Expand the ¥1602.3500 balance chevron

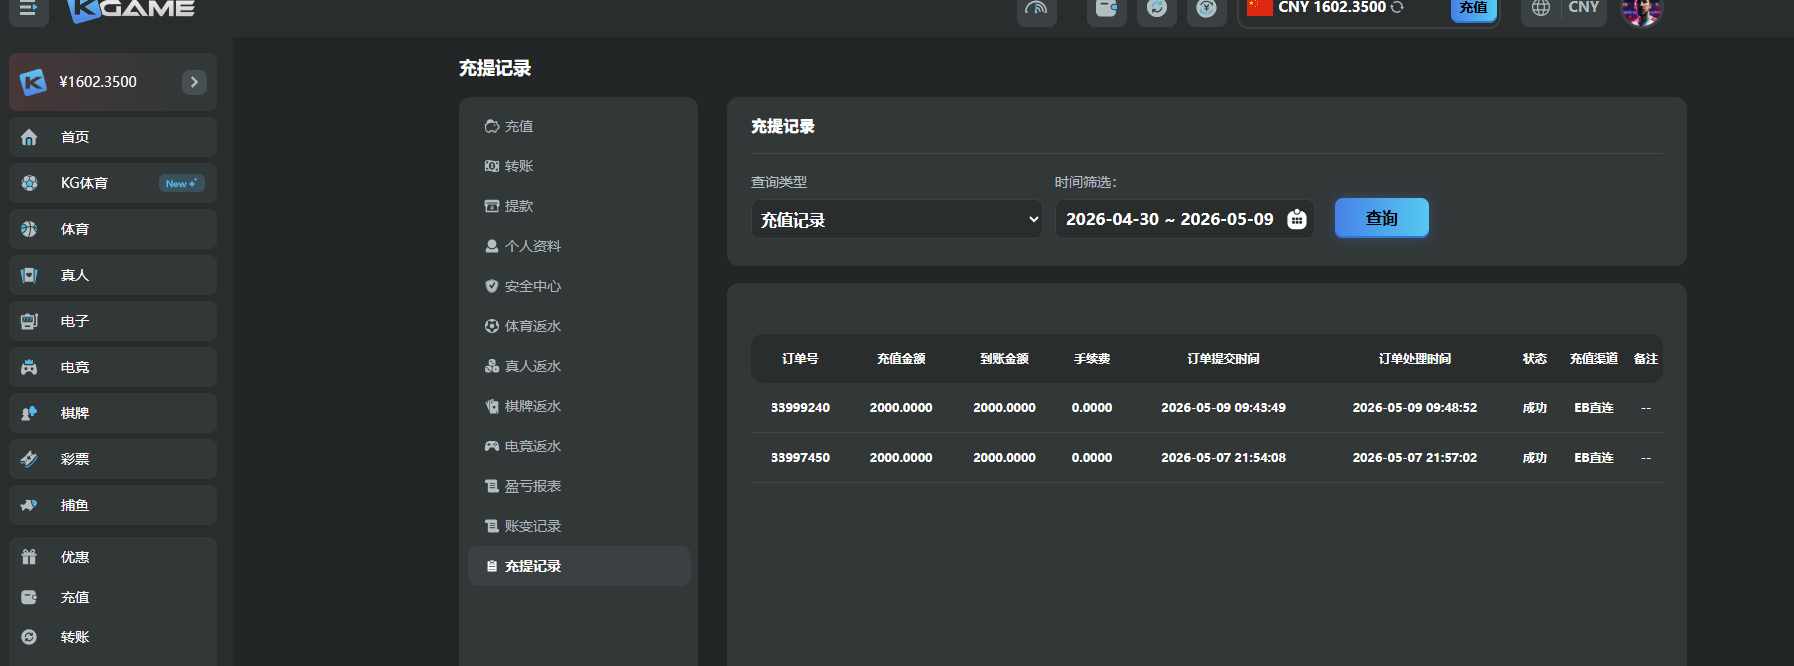194,82
